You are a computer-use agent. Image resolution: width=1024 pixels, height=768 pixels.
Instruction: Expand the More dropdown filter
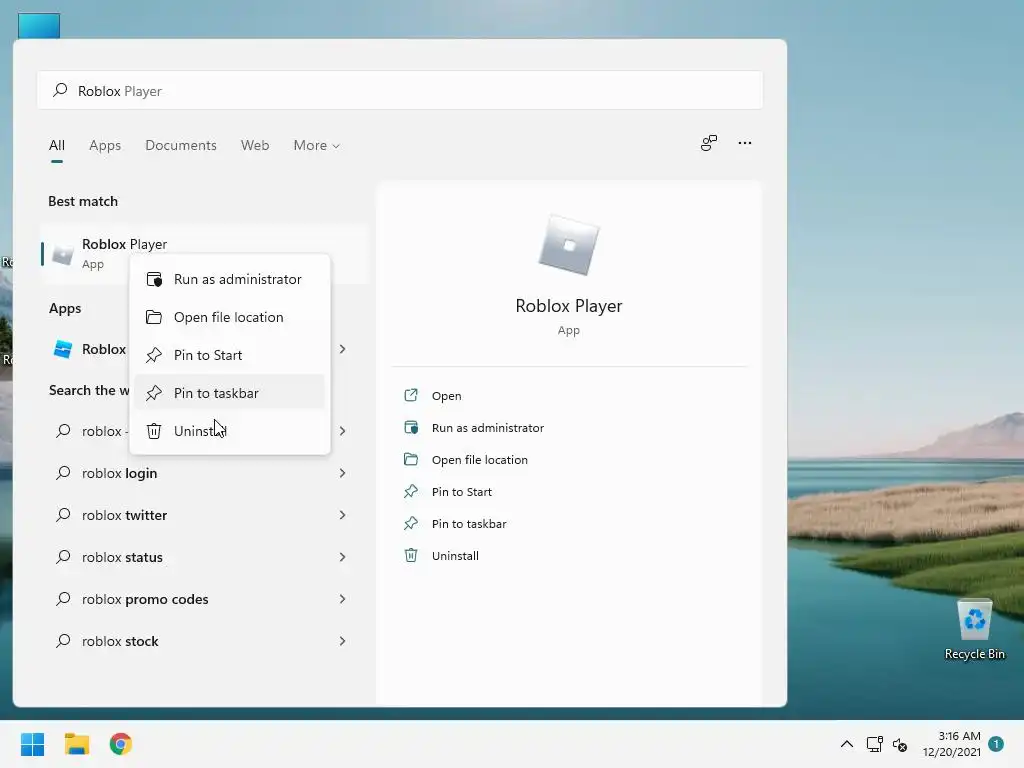point(317,145)
